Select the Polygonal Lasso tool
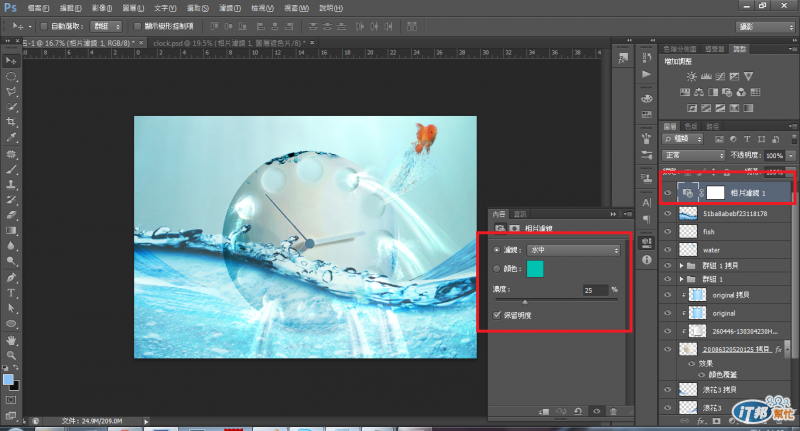Screen dimensions: 800x431 tap(11, 92)
